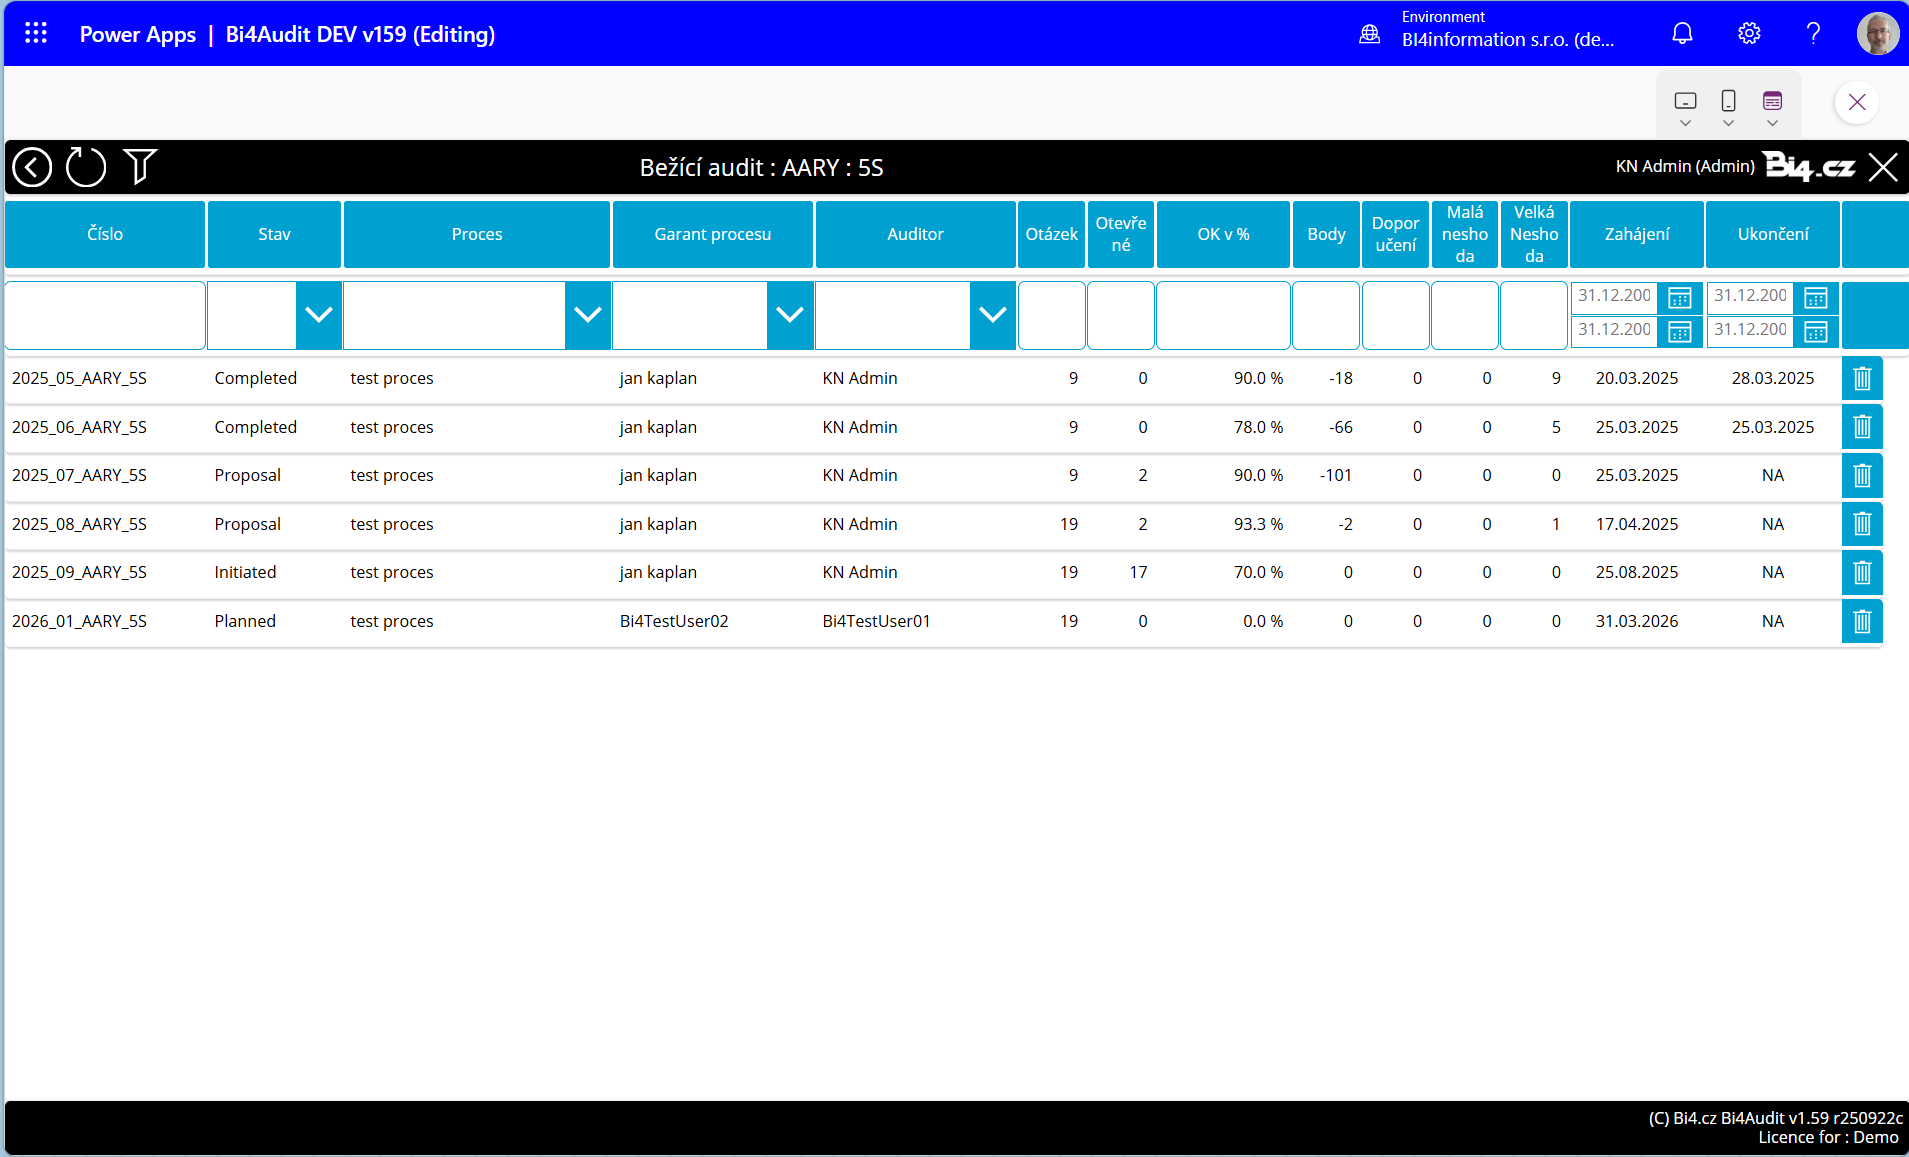Expand the Stav filter dropdown
The width and height of the screenshot is (1909, 1157).
[x=318, y=315]
